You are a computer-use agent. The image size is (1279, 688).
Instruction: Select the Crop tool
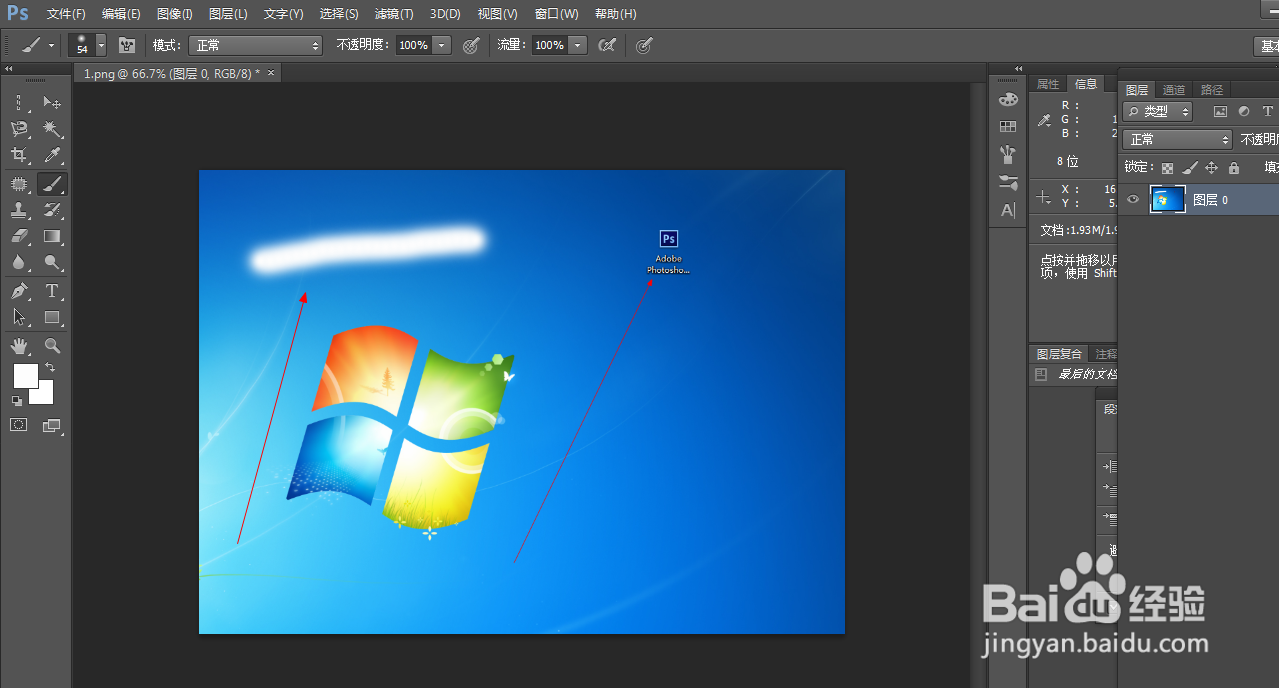pyautogui.click(x=19, y=156)
